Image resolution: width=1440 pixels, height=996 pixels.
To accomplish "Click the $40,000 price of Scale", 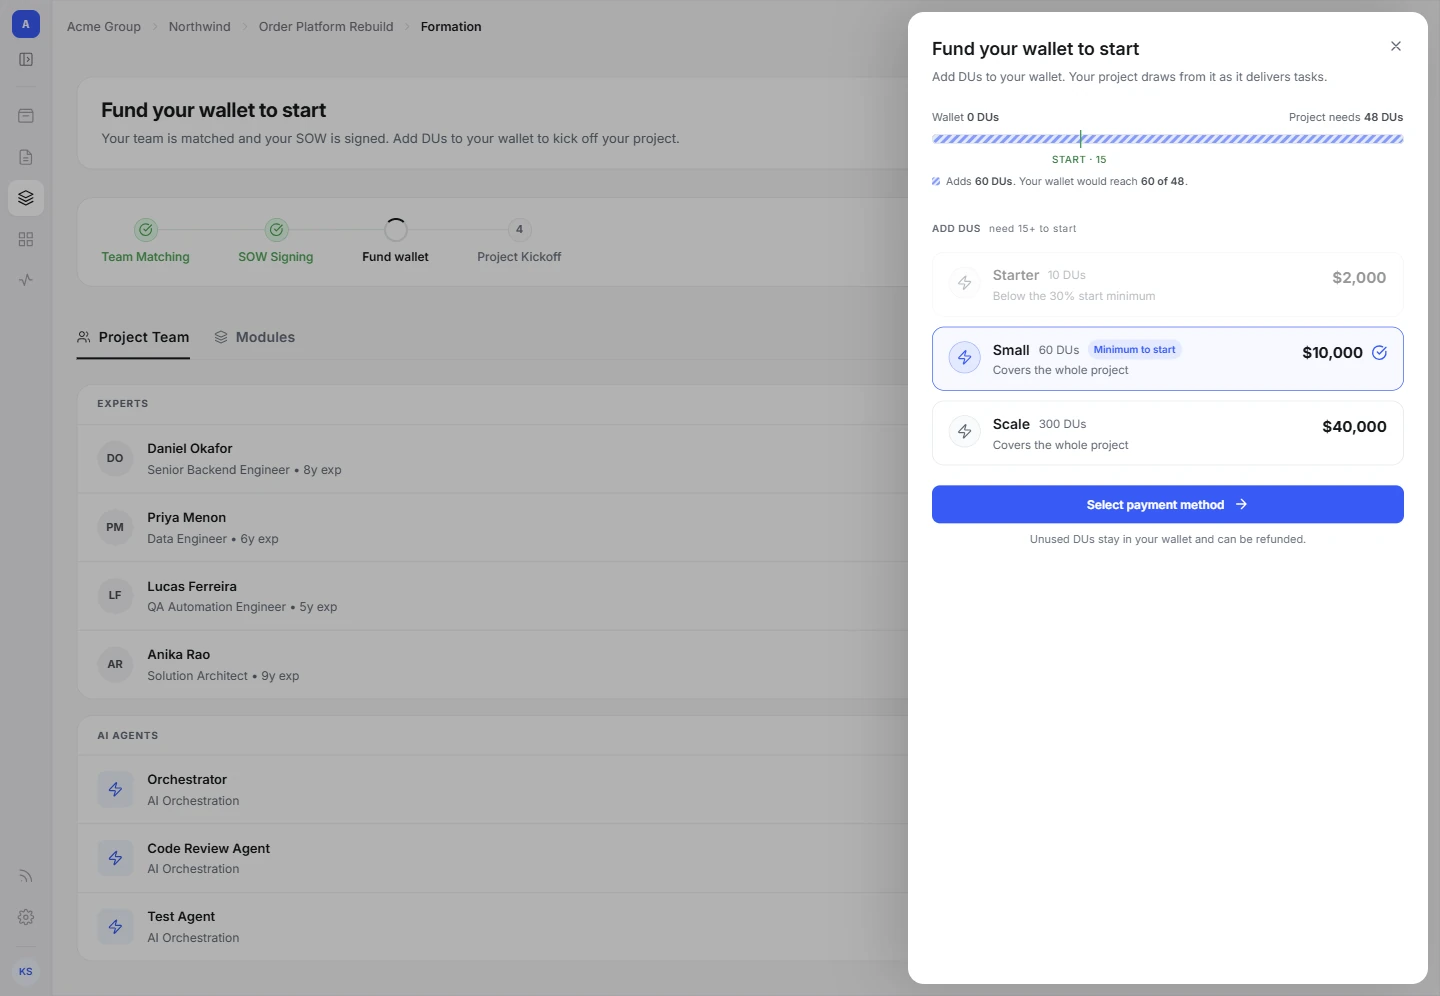I will point(1354,427).
